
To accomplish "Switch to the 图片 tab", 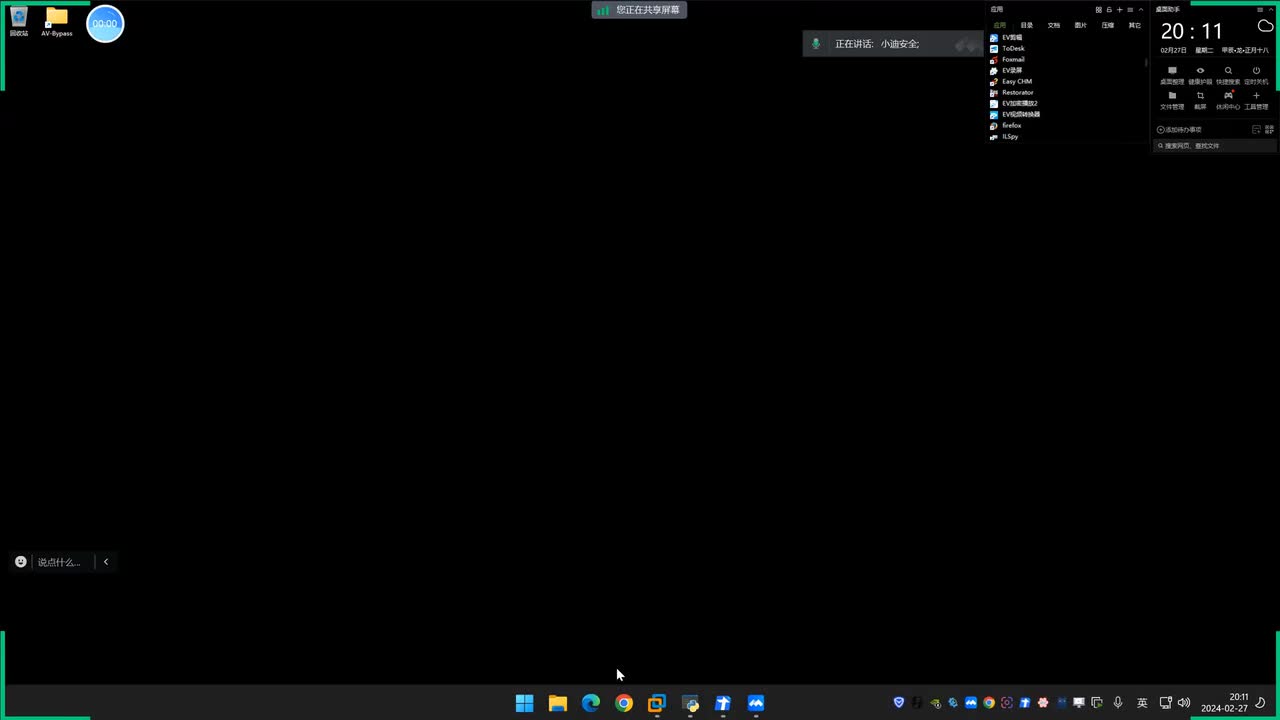I will click(x=1080, y=25).
